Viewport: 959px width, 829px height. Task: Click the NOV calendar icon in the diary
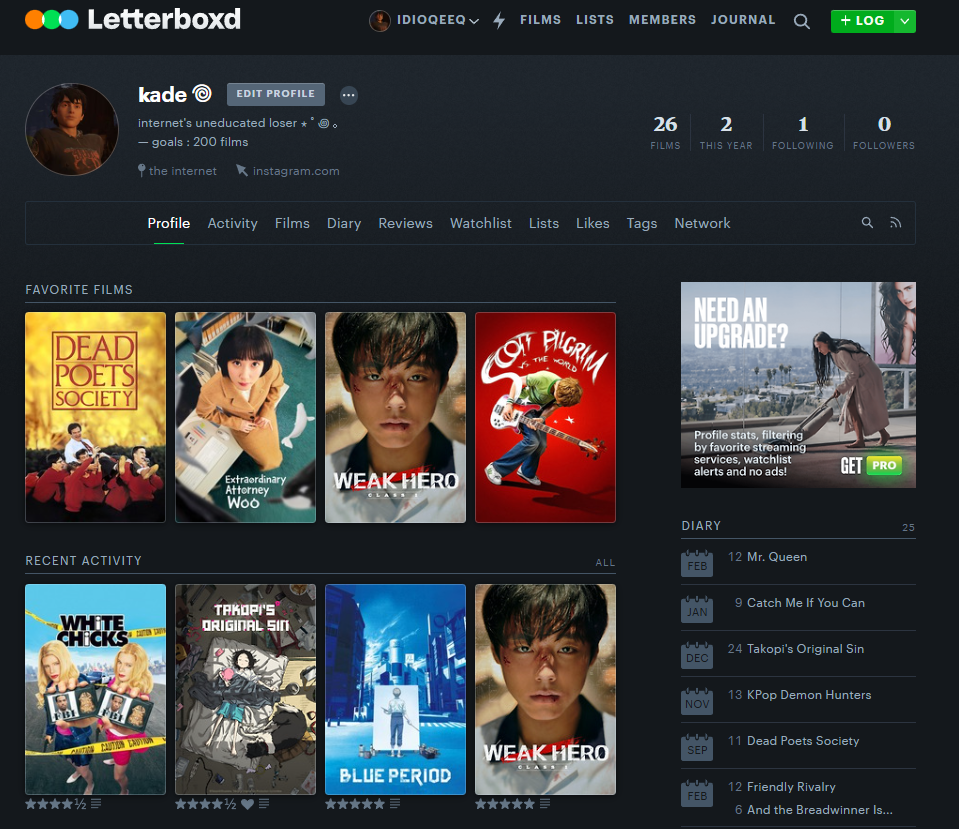point(697,701)
